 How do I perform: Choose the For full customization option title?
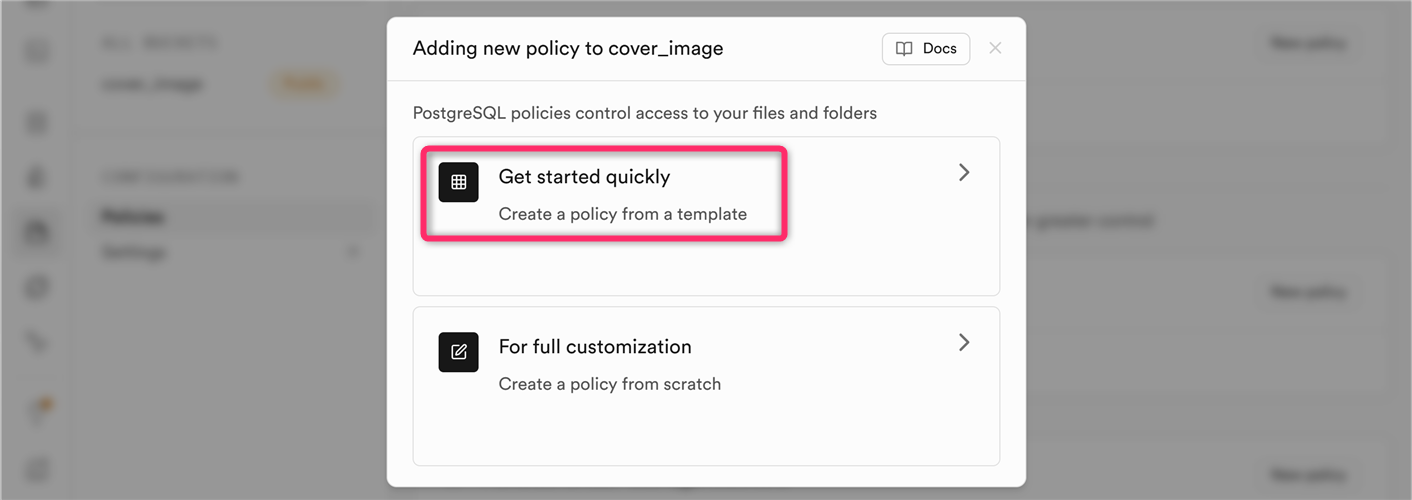tap(595, 347)
